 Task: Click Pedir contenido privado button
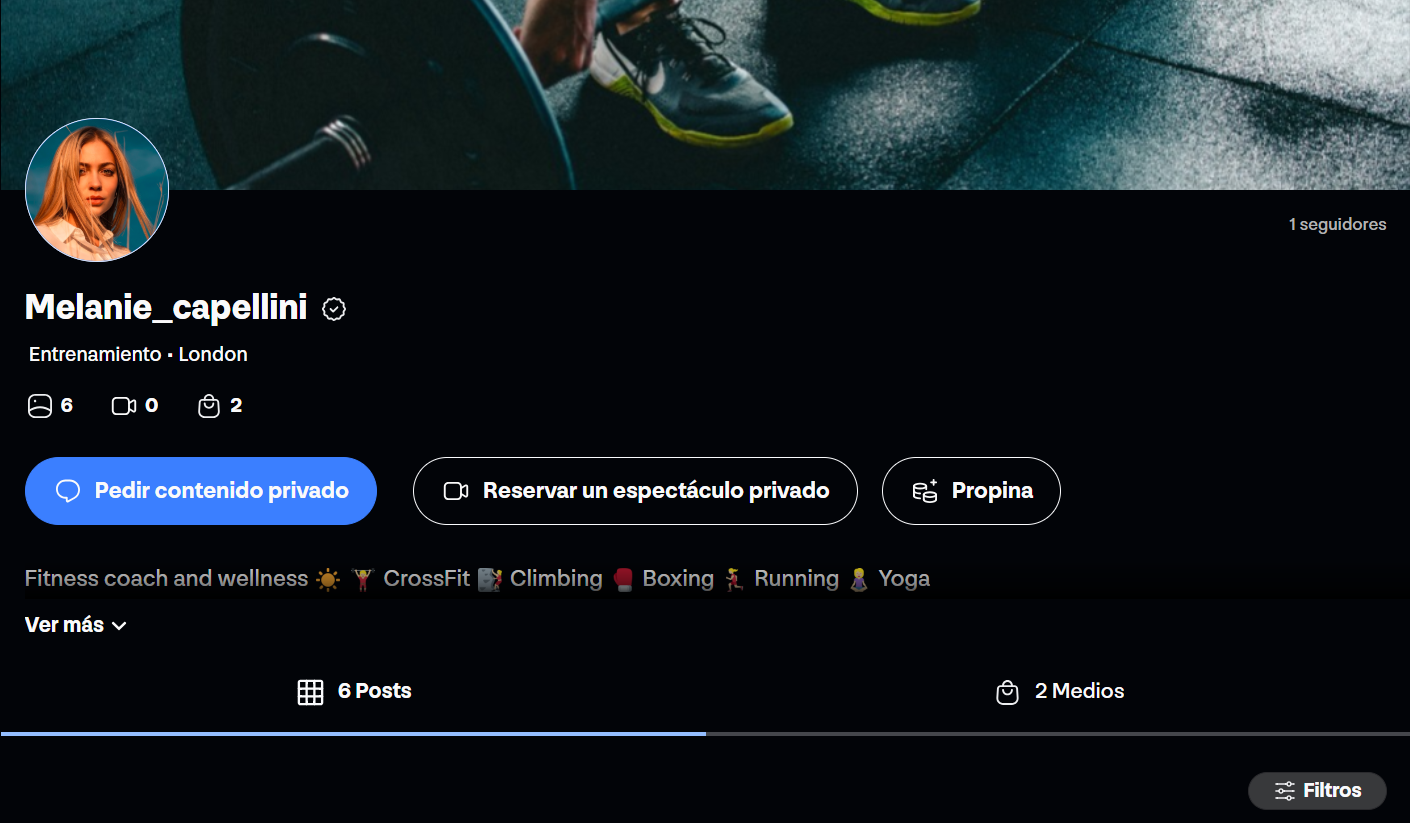[201, 491]
